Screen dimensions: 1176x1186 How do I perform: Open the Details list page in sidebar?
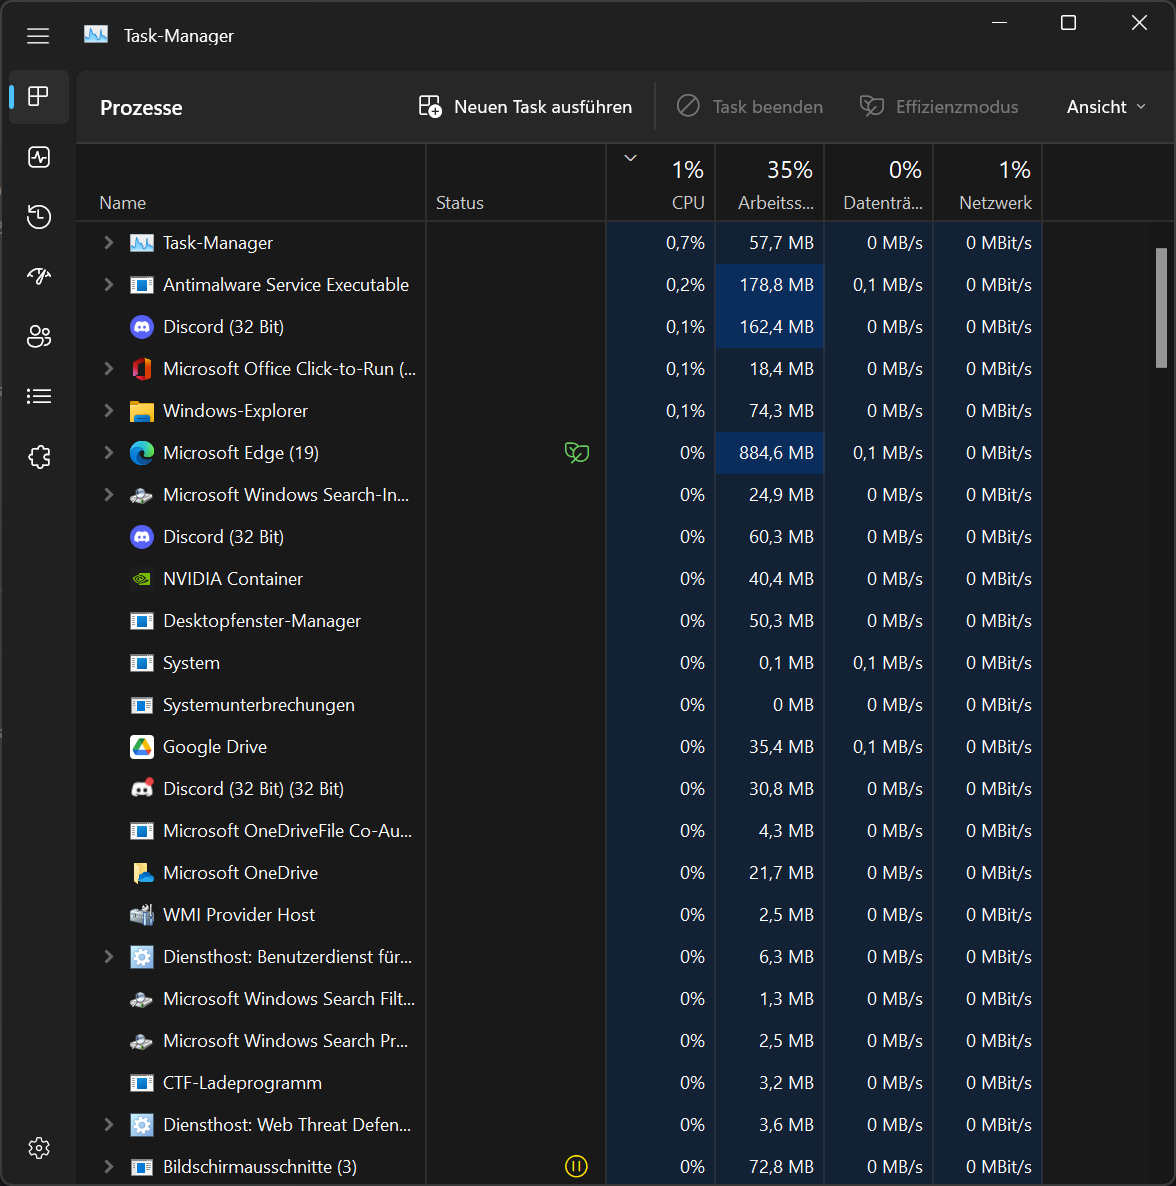(x=39, y=396)
